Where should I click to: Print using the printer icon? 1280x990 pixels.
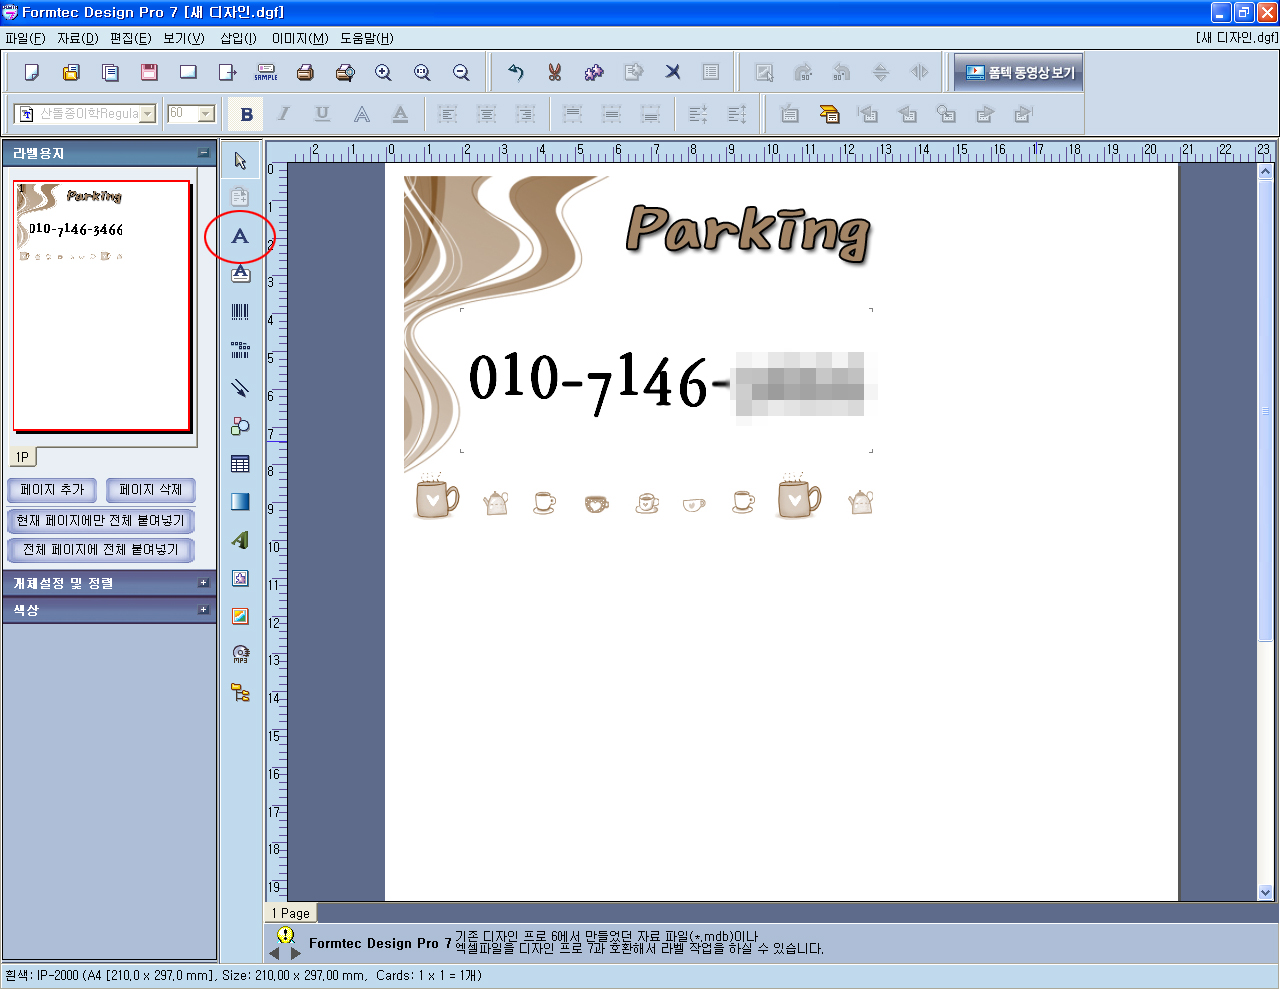click(306, 72)
